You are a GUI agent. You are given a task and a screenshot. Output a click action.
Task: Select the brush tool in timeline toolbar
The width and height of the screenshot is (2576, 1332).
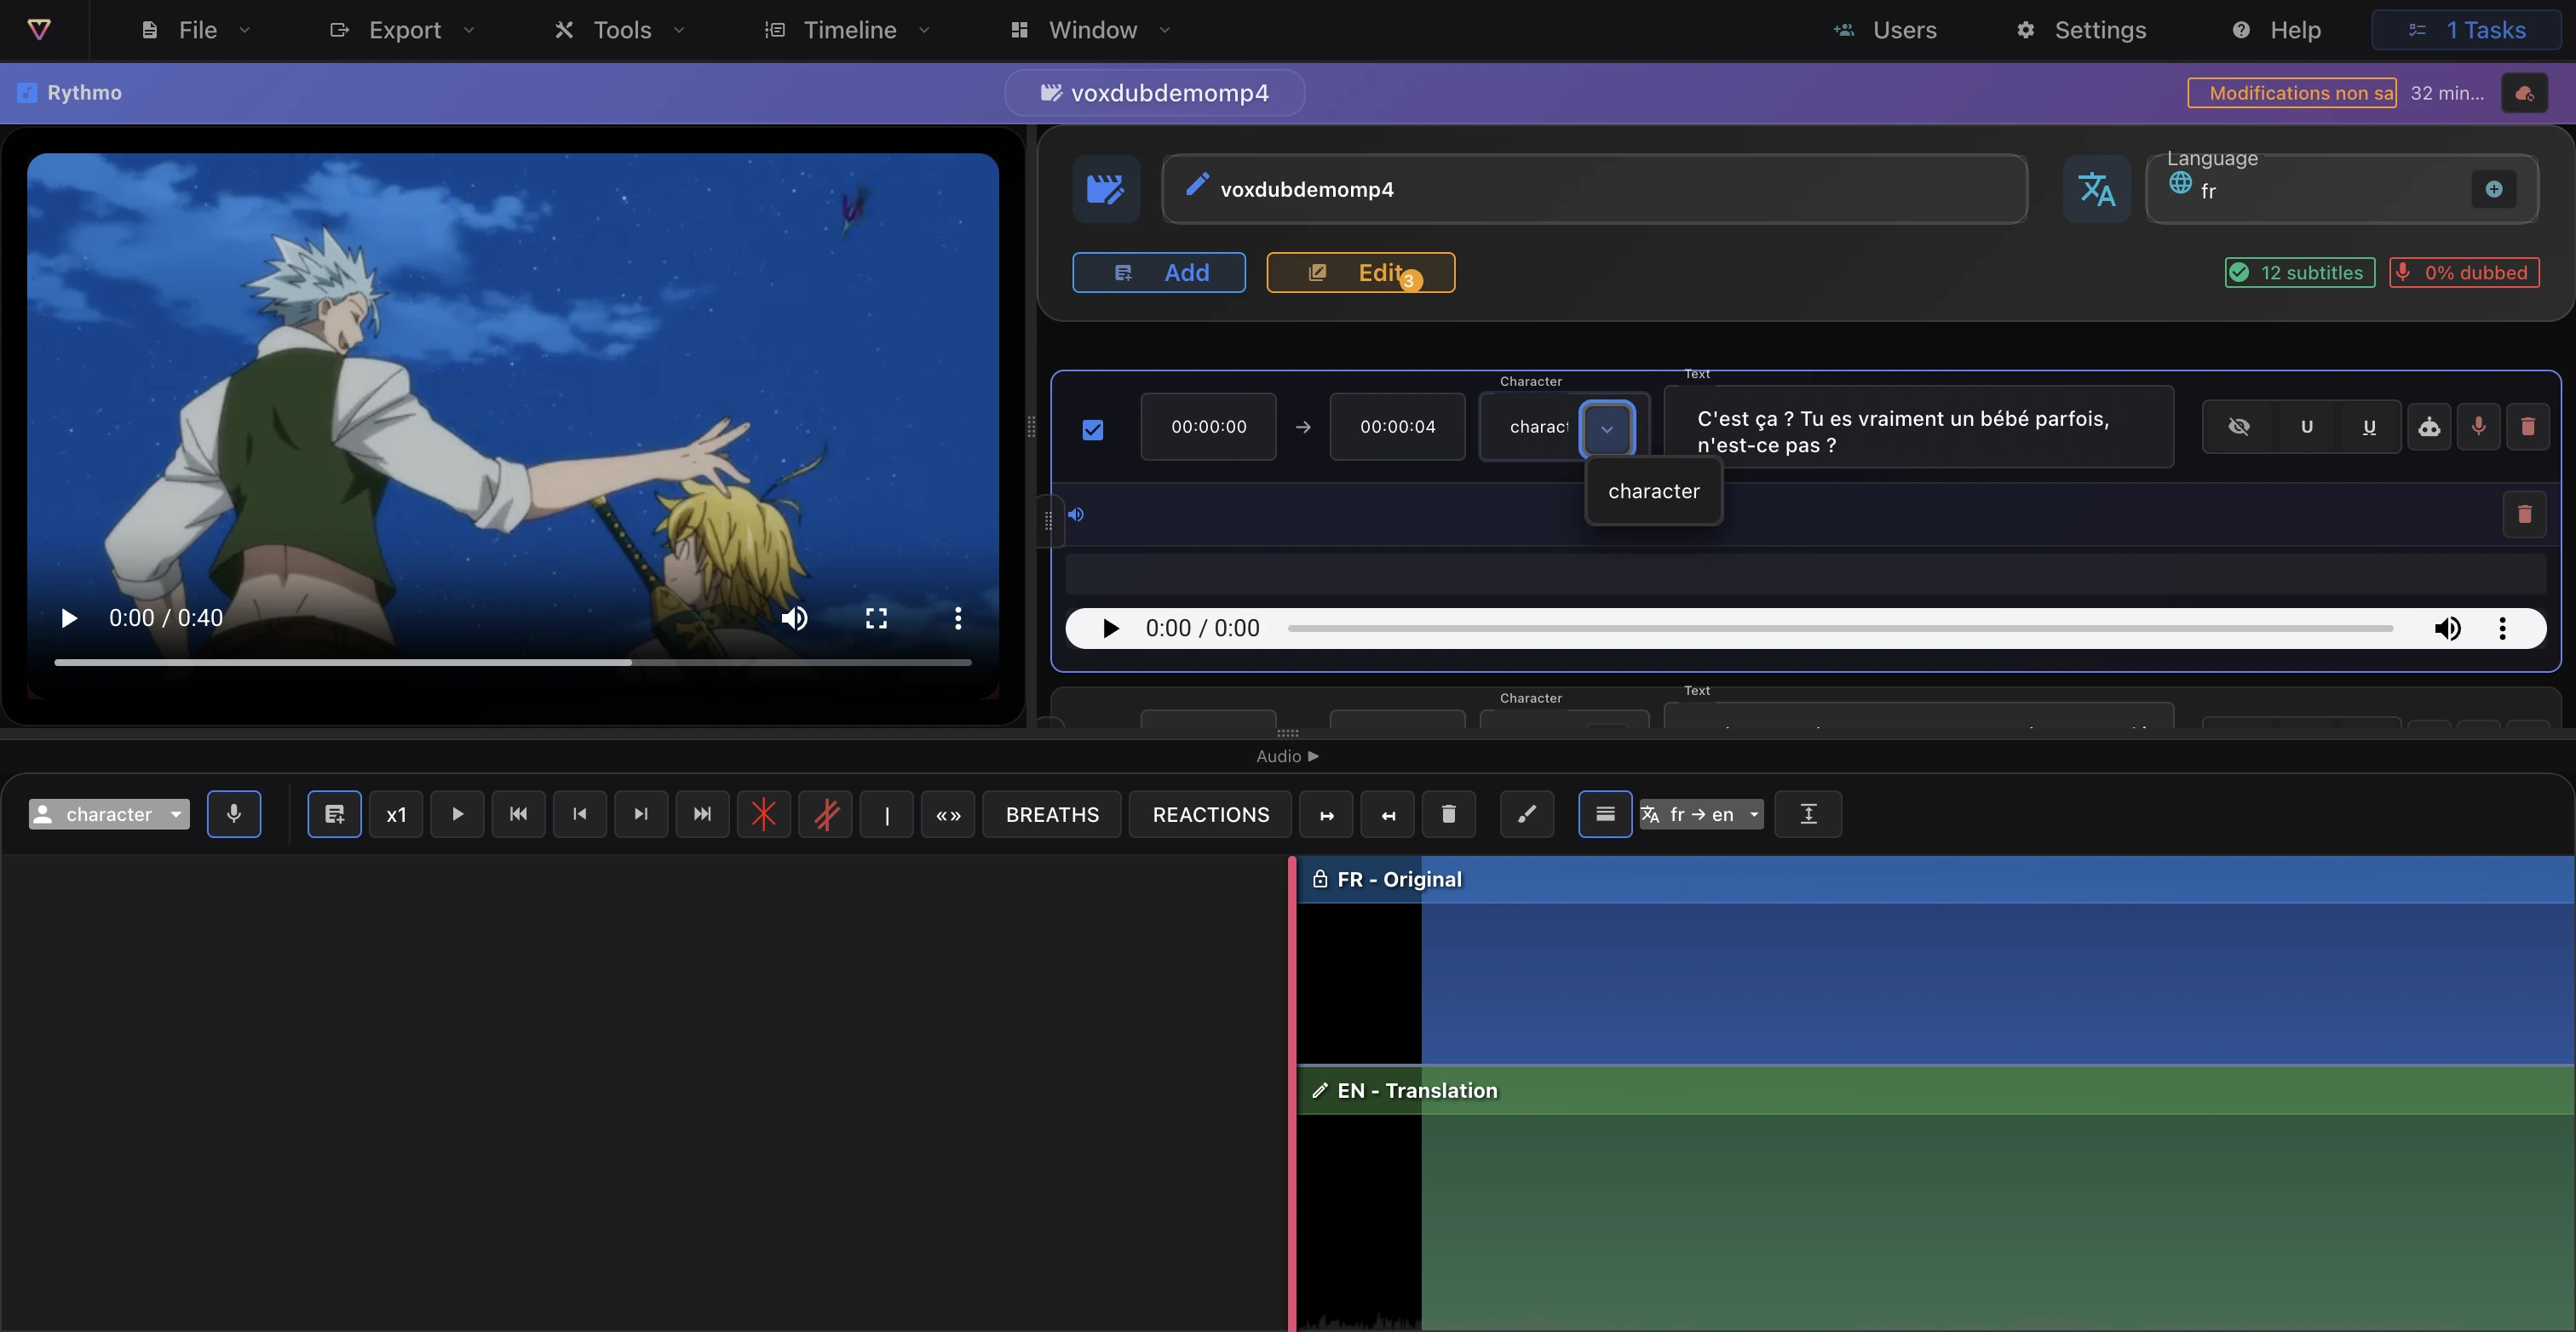(x=1527, y=814)
